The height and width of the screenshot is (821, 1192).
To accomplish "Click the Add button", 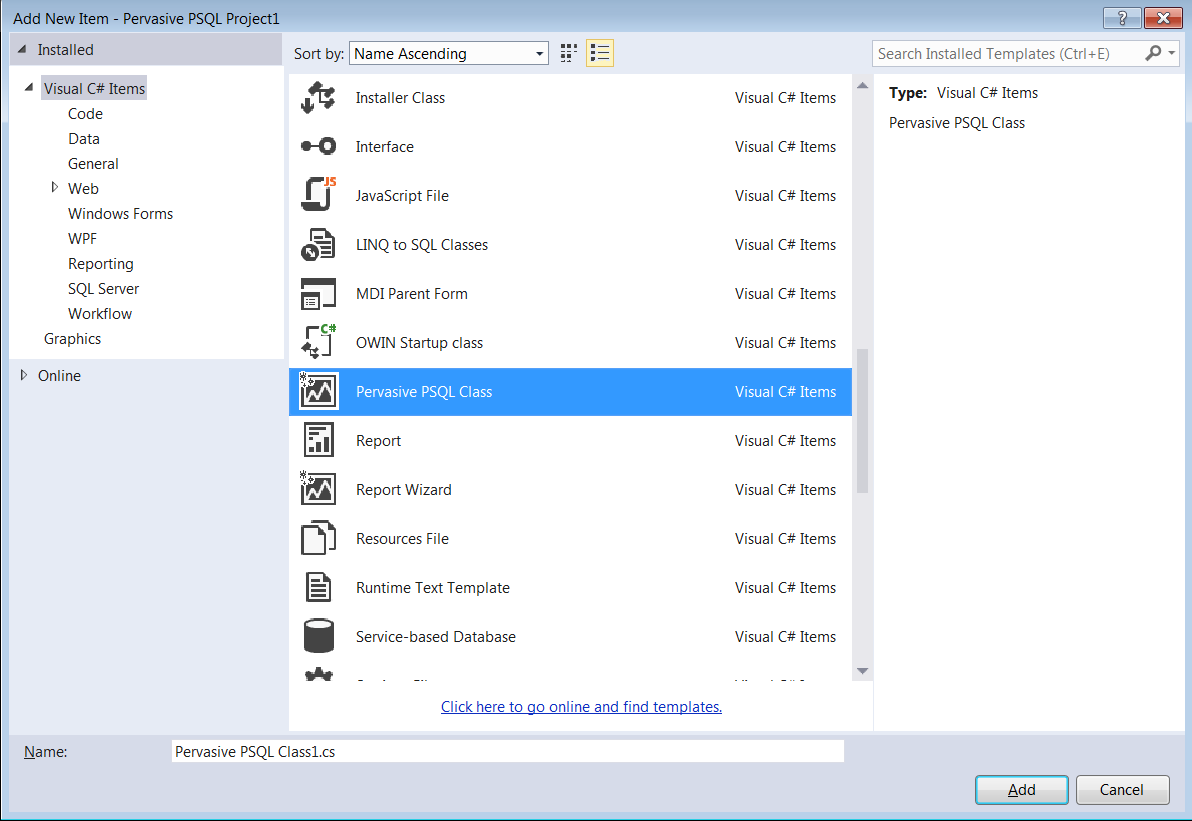I will [1021, 790].
